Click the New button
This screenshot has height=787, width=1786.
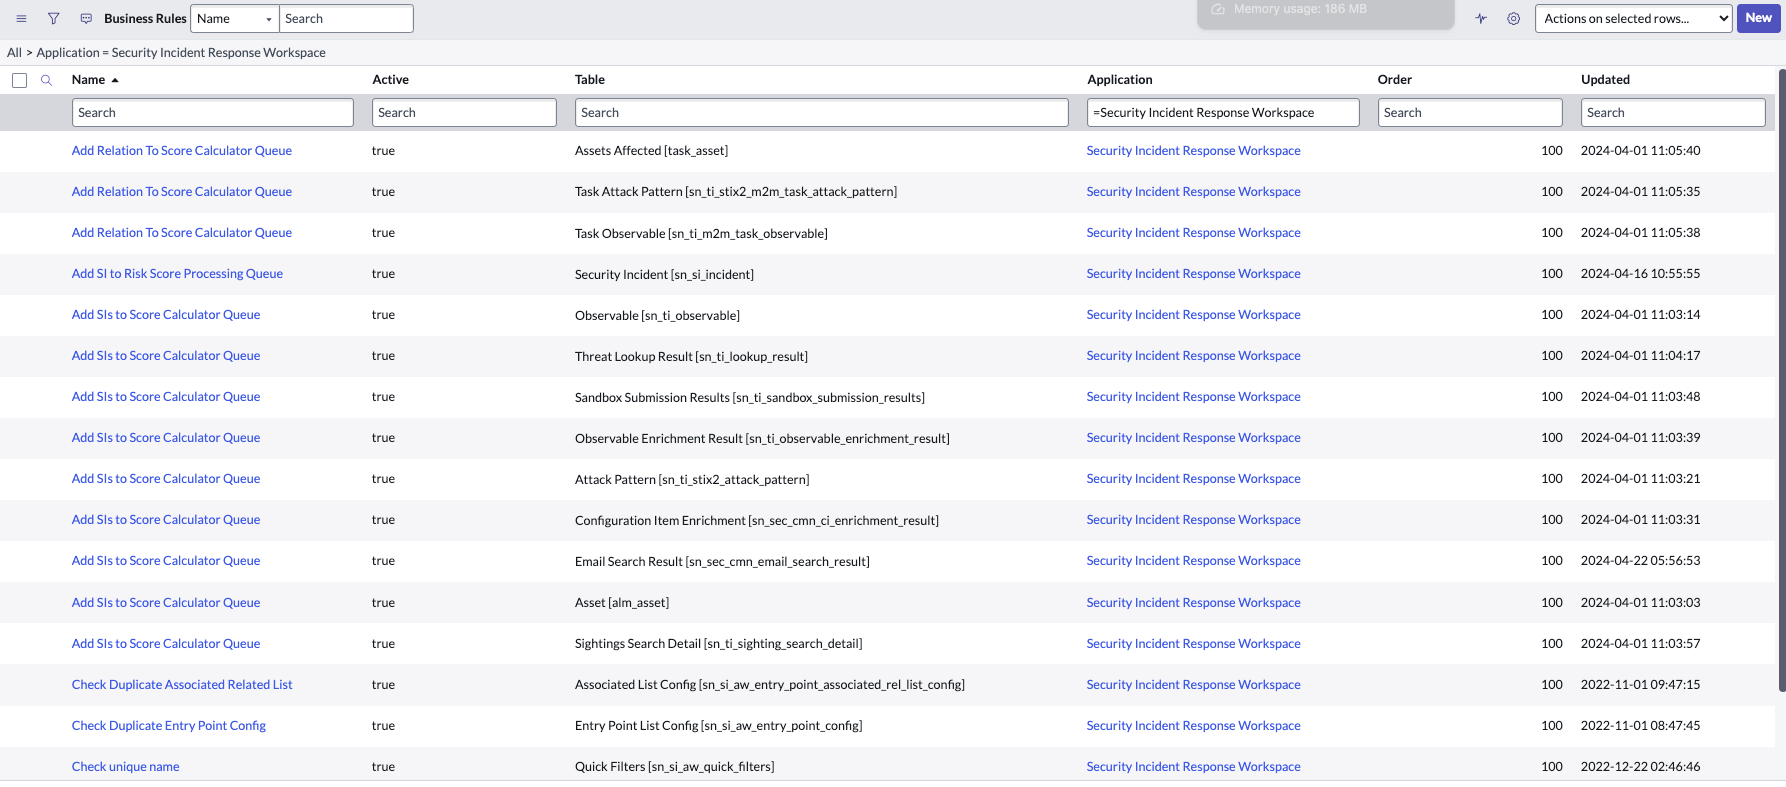[x=1758, y=18]
